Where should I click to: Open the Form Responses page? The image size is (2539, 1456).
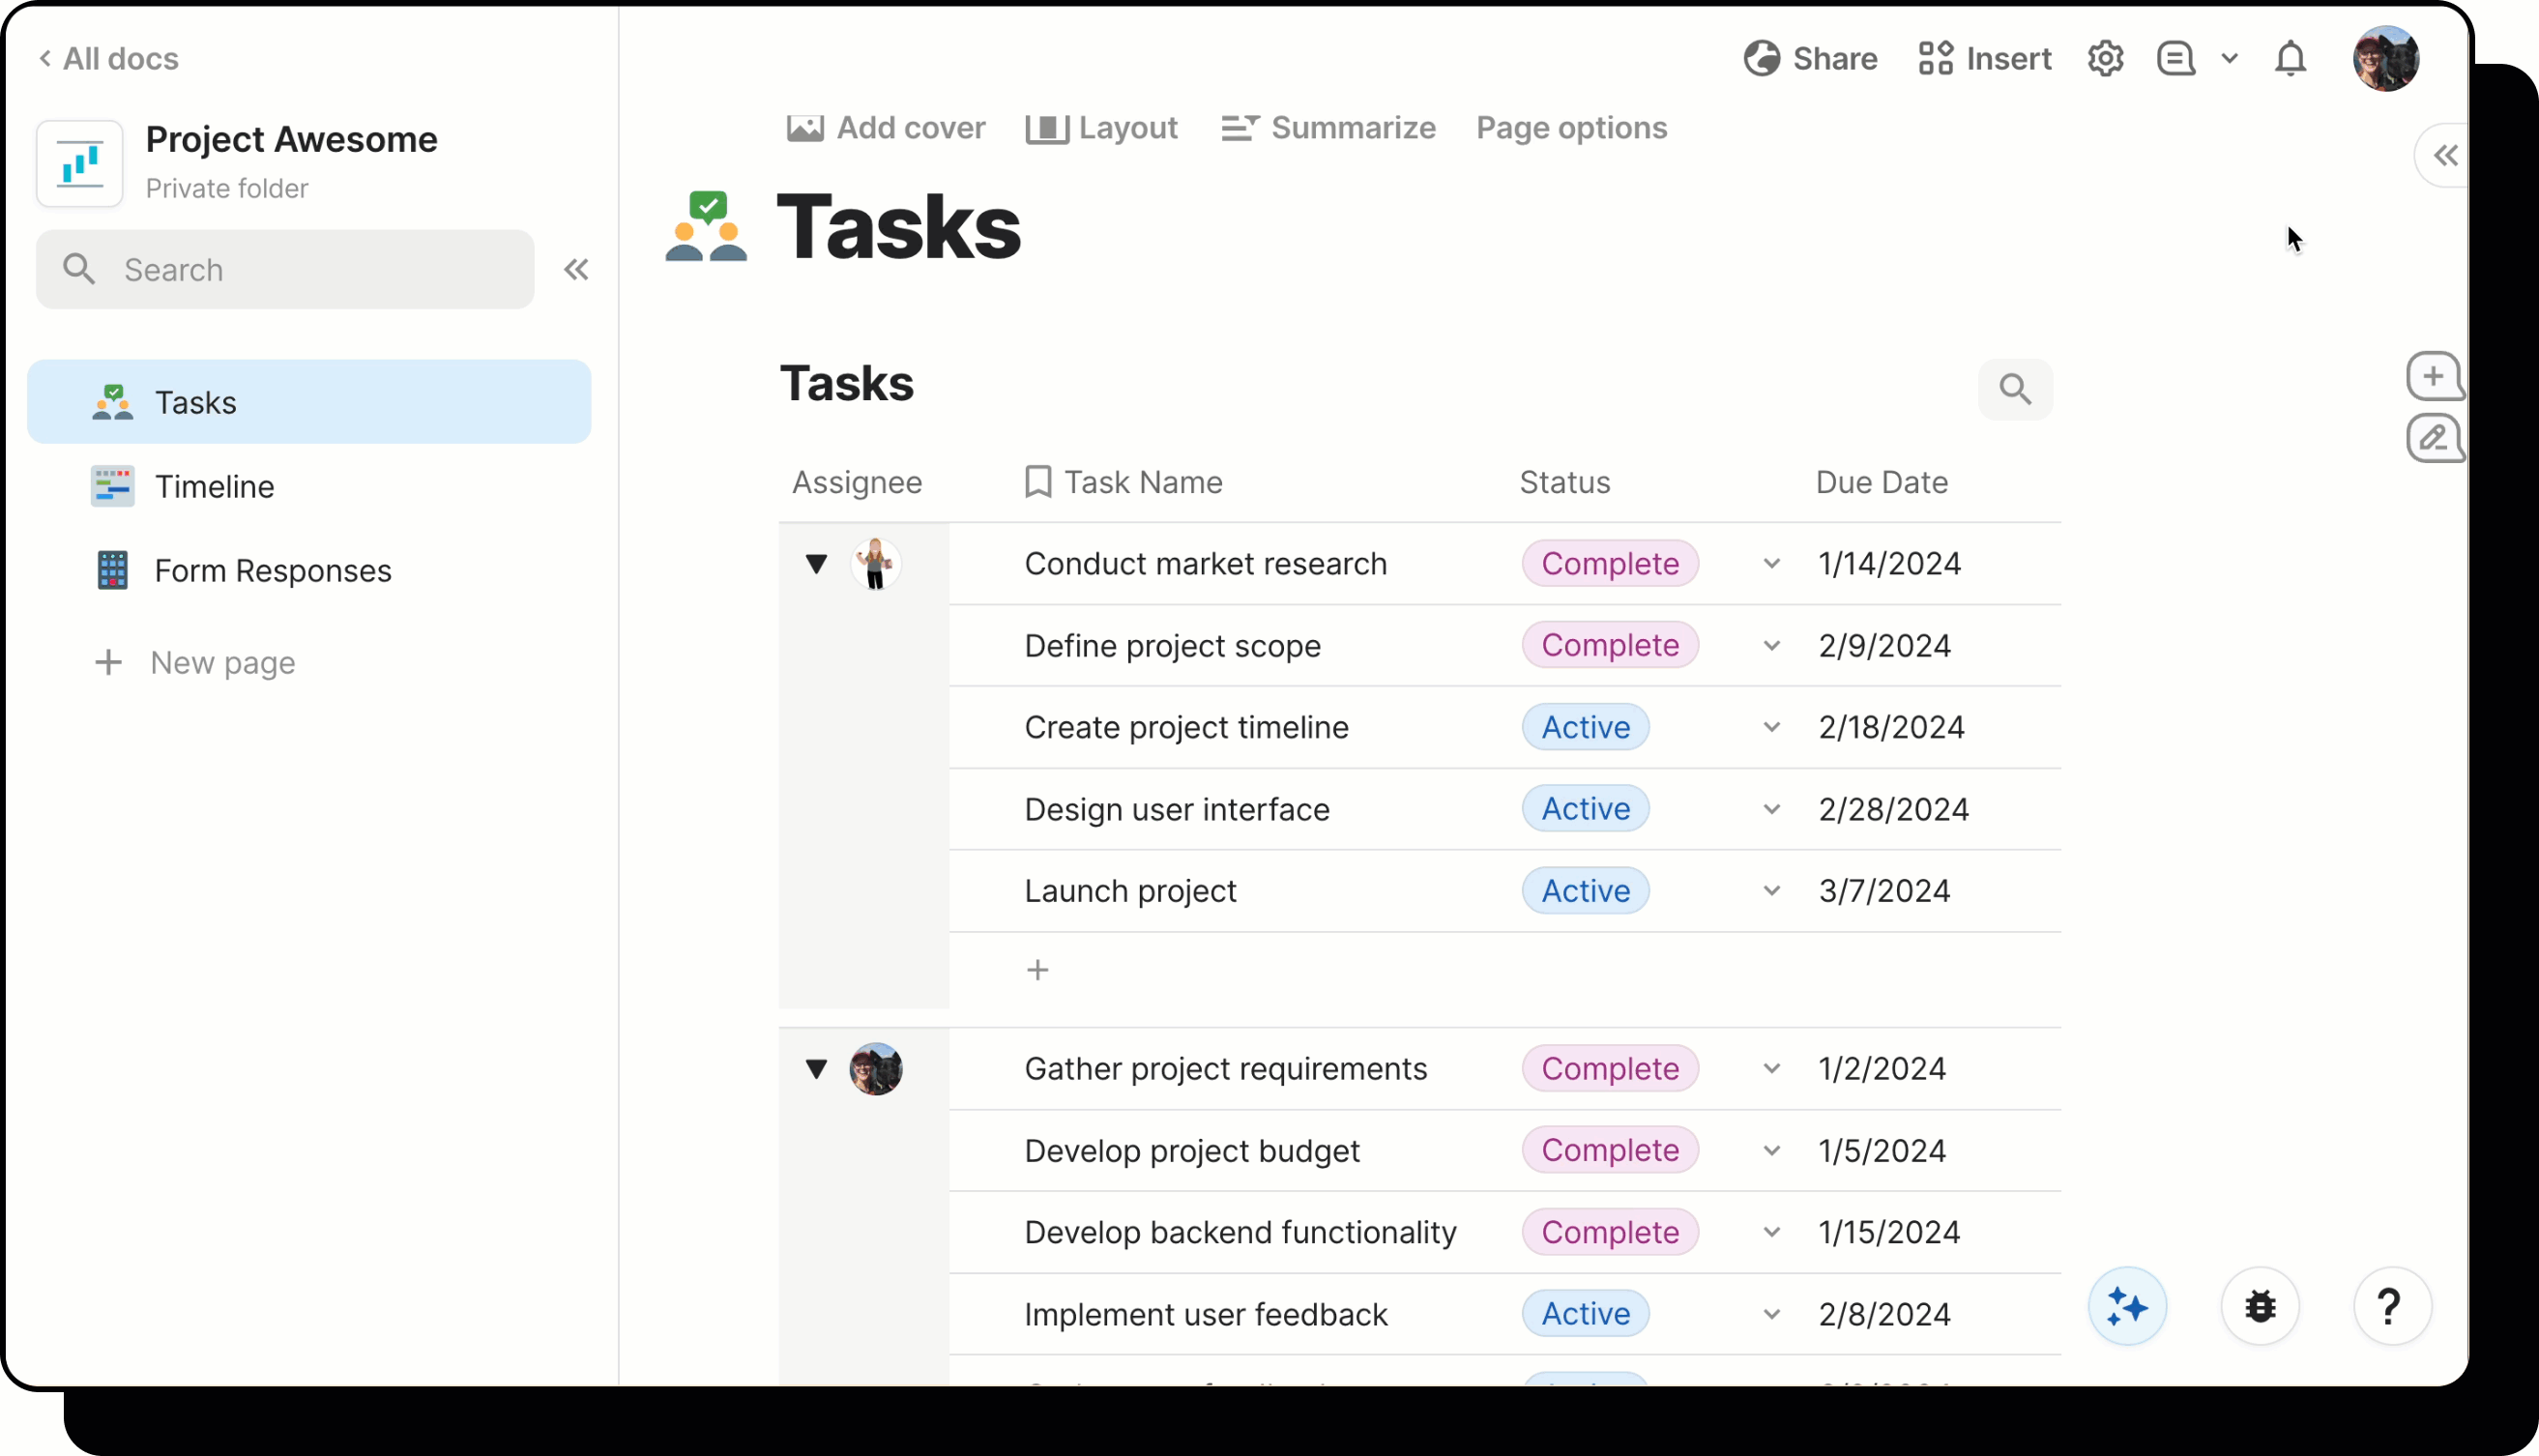pyautogui.click(x=272, y=570)
